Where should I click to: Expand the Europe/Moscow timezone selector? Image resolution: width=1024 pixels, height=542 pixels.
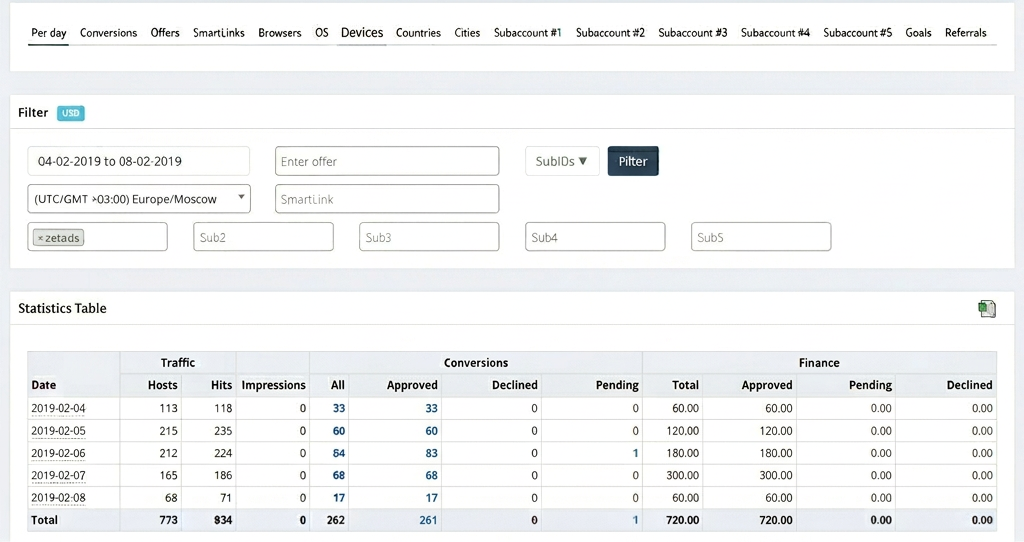[138, 199]
